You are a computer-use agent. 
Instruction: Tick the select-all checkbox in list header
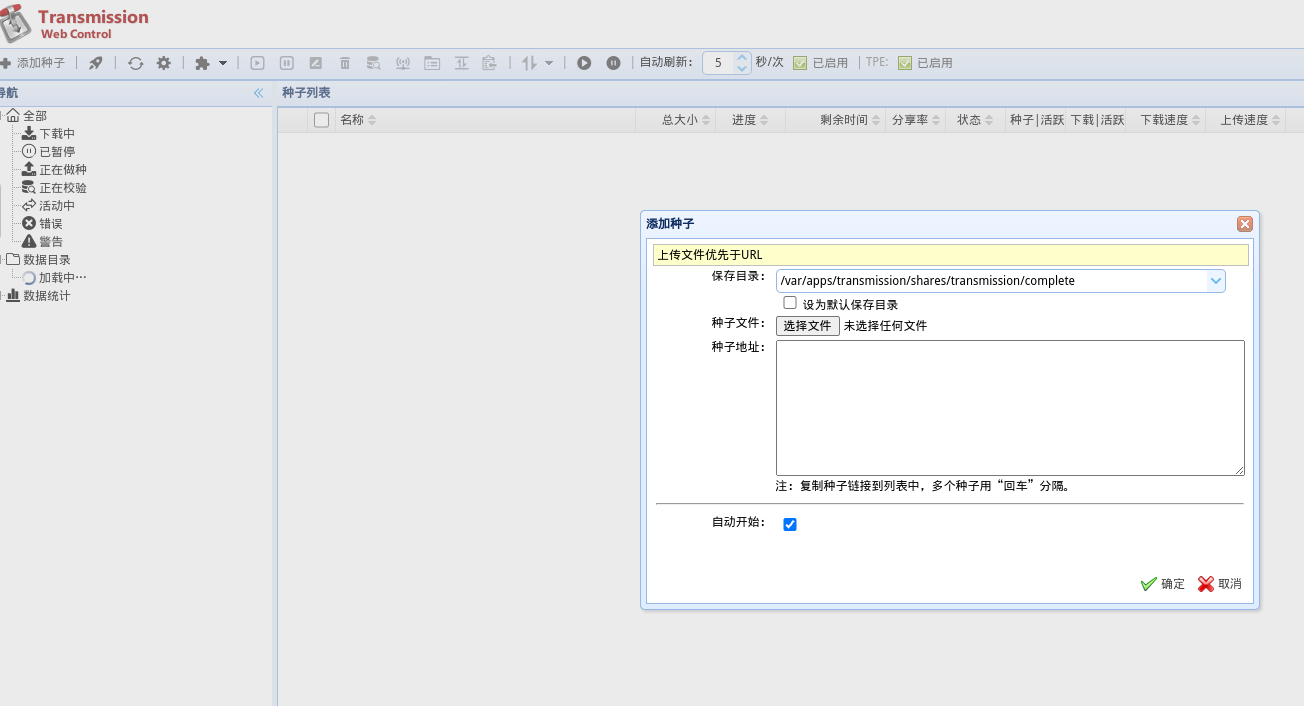(321, 120)
